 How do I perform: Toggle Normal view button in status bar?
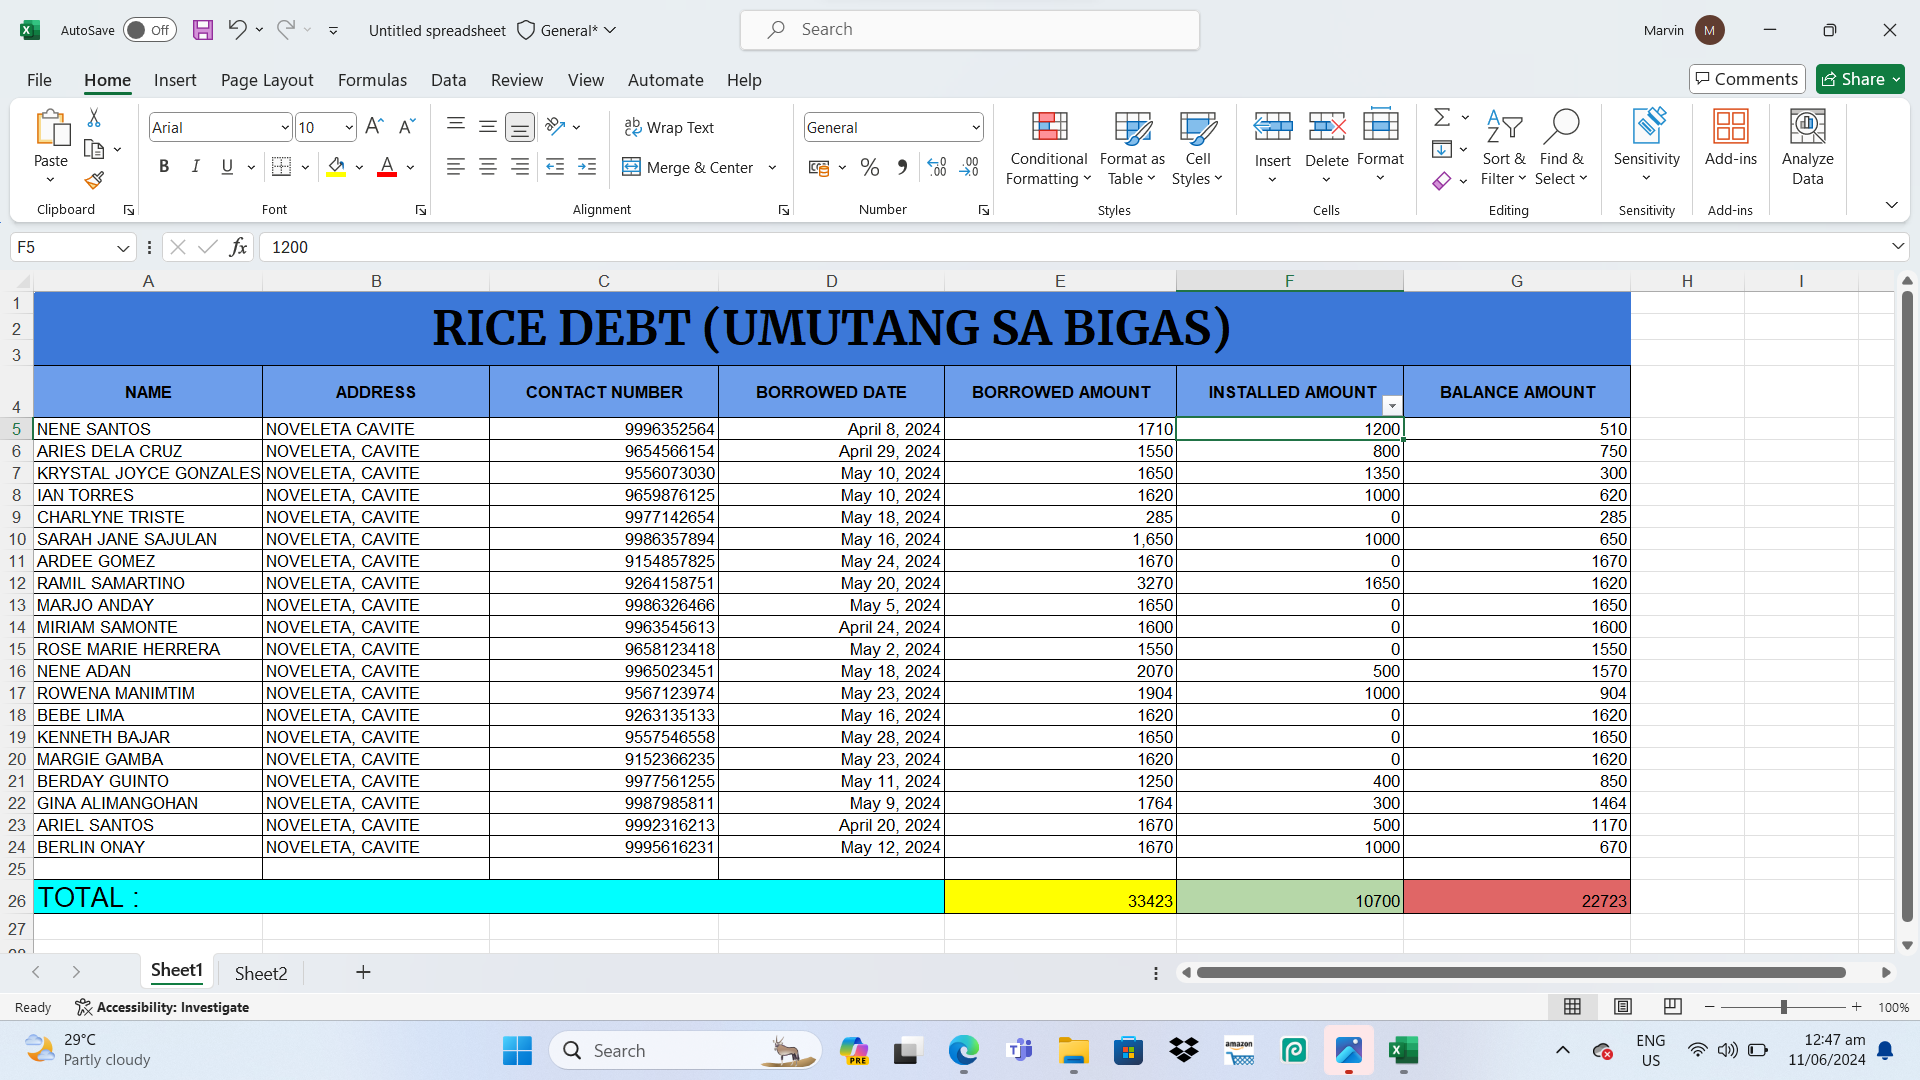1573,1007
